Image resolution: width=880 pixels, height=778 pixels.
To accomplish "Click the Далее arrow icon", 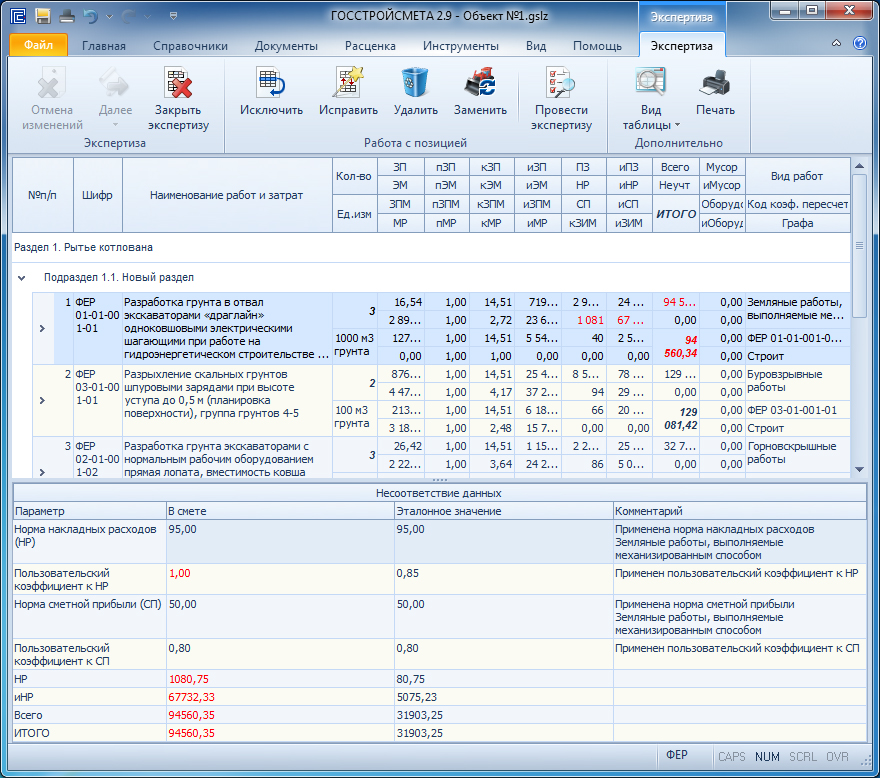I will 115,83.
